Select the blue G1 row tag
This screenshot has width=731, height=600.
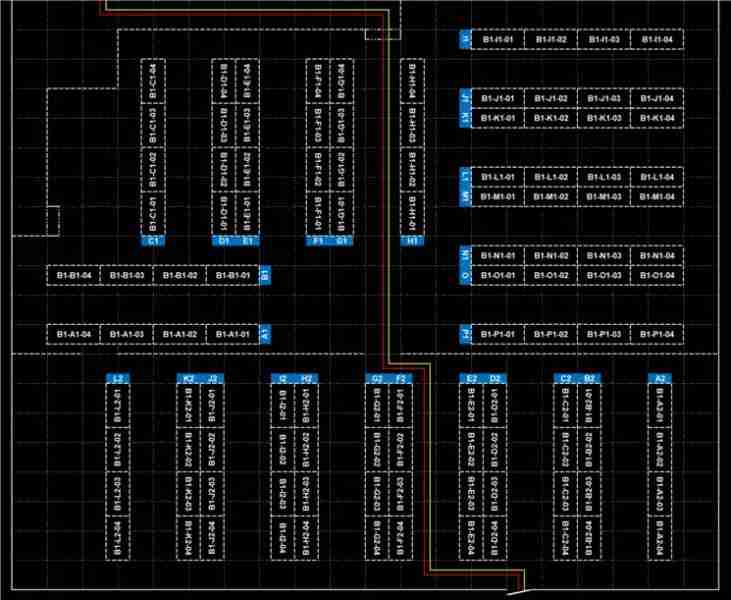tap(342, 241)
